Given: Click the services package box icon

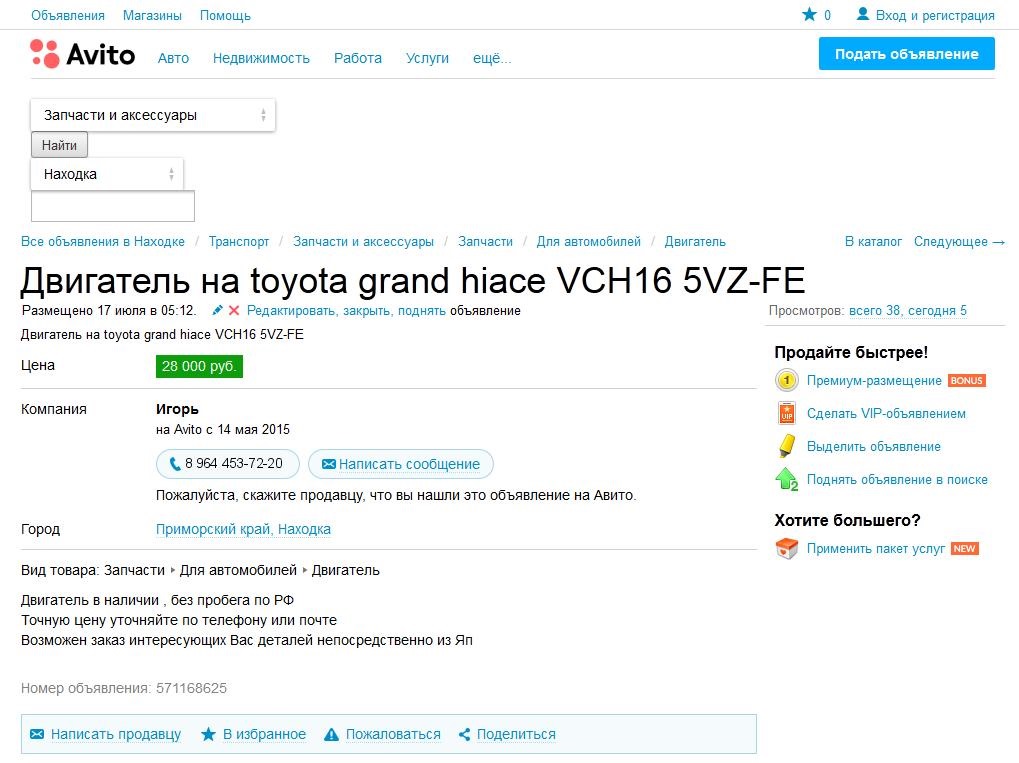Looking at the screenshot, I should [x=786, y=549].
